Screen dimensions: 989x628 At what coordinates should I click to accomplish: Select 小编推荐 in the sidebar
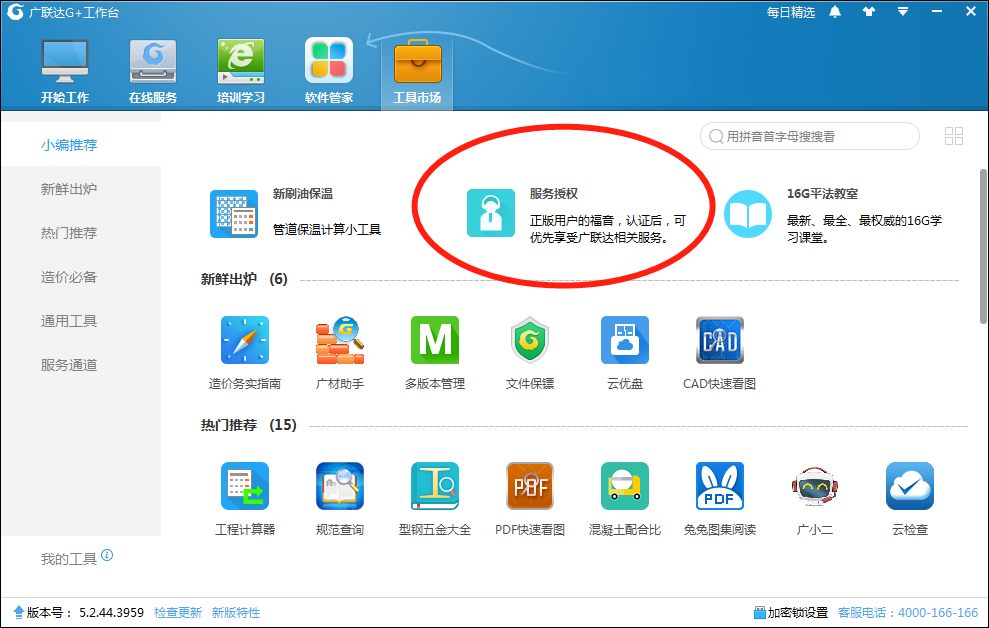click(x=69, y=145)
